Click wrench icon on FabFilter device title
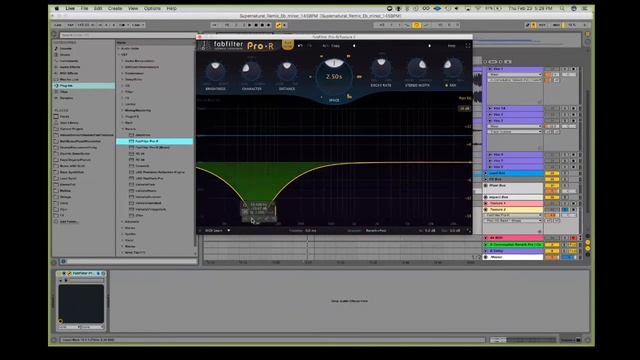The width and height of the screenshot is (640, 360). [x=69, y=273]
